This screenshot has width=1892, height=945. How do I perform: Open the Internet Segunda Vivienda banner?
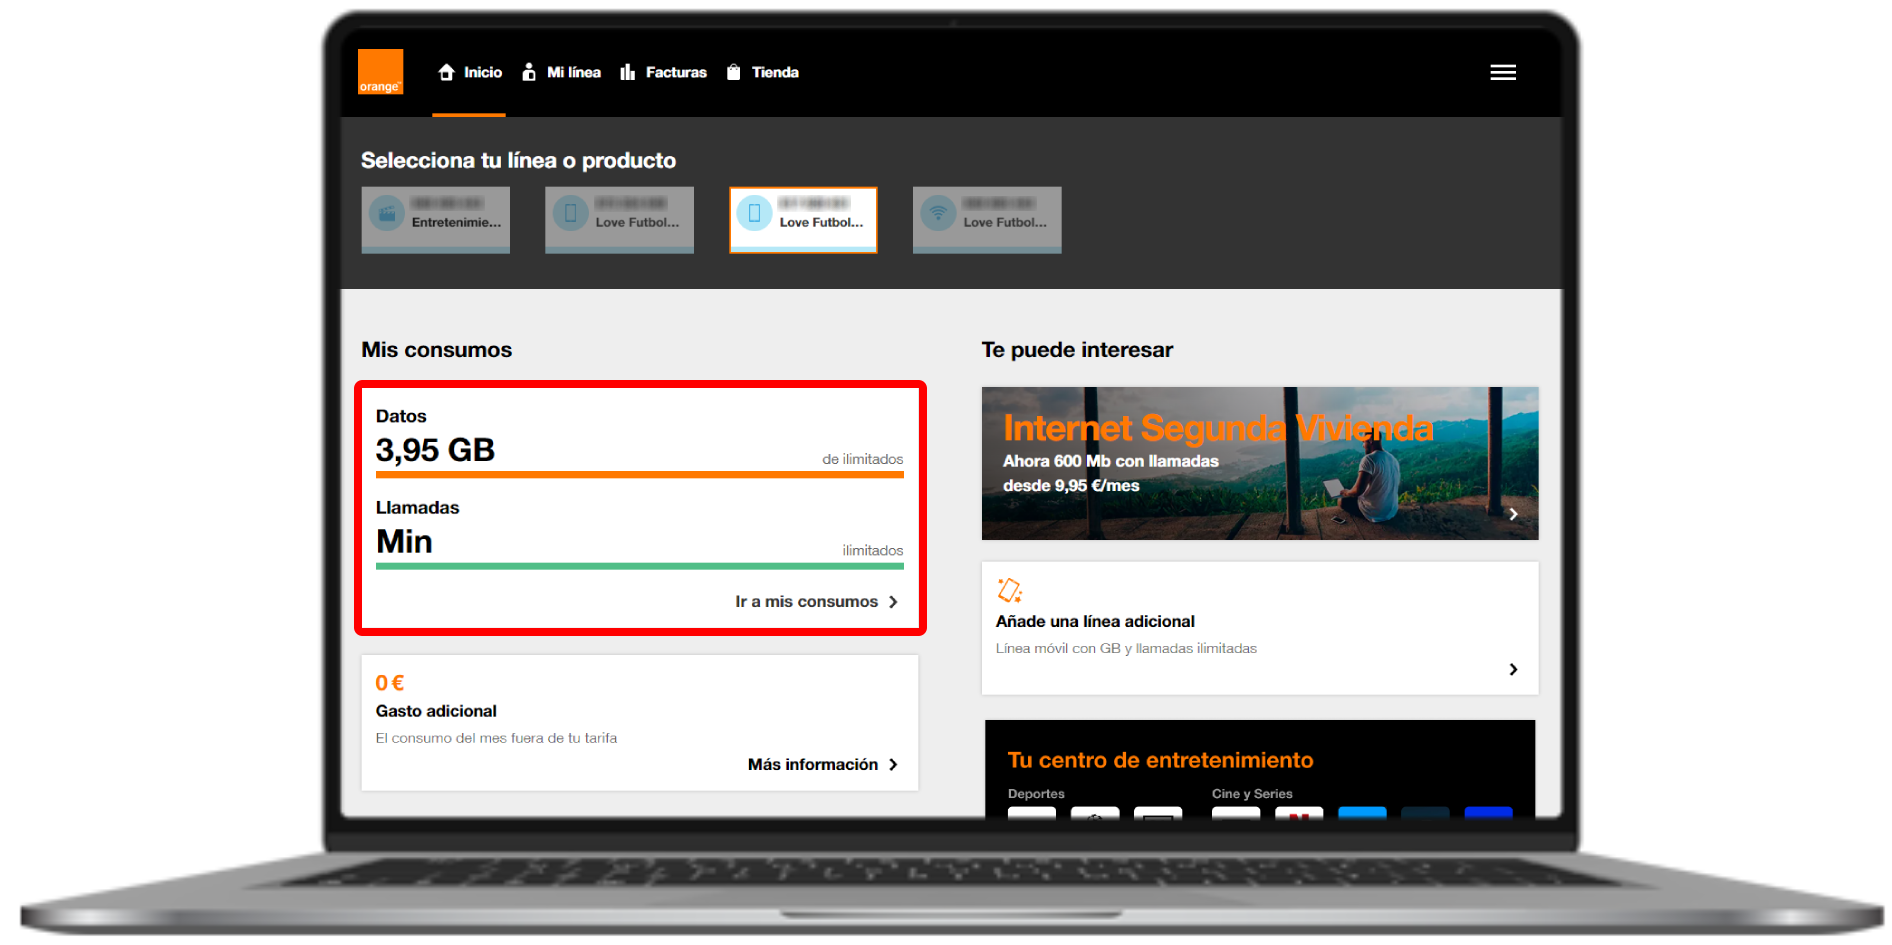[x=1260, y=463]
